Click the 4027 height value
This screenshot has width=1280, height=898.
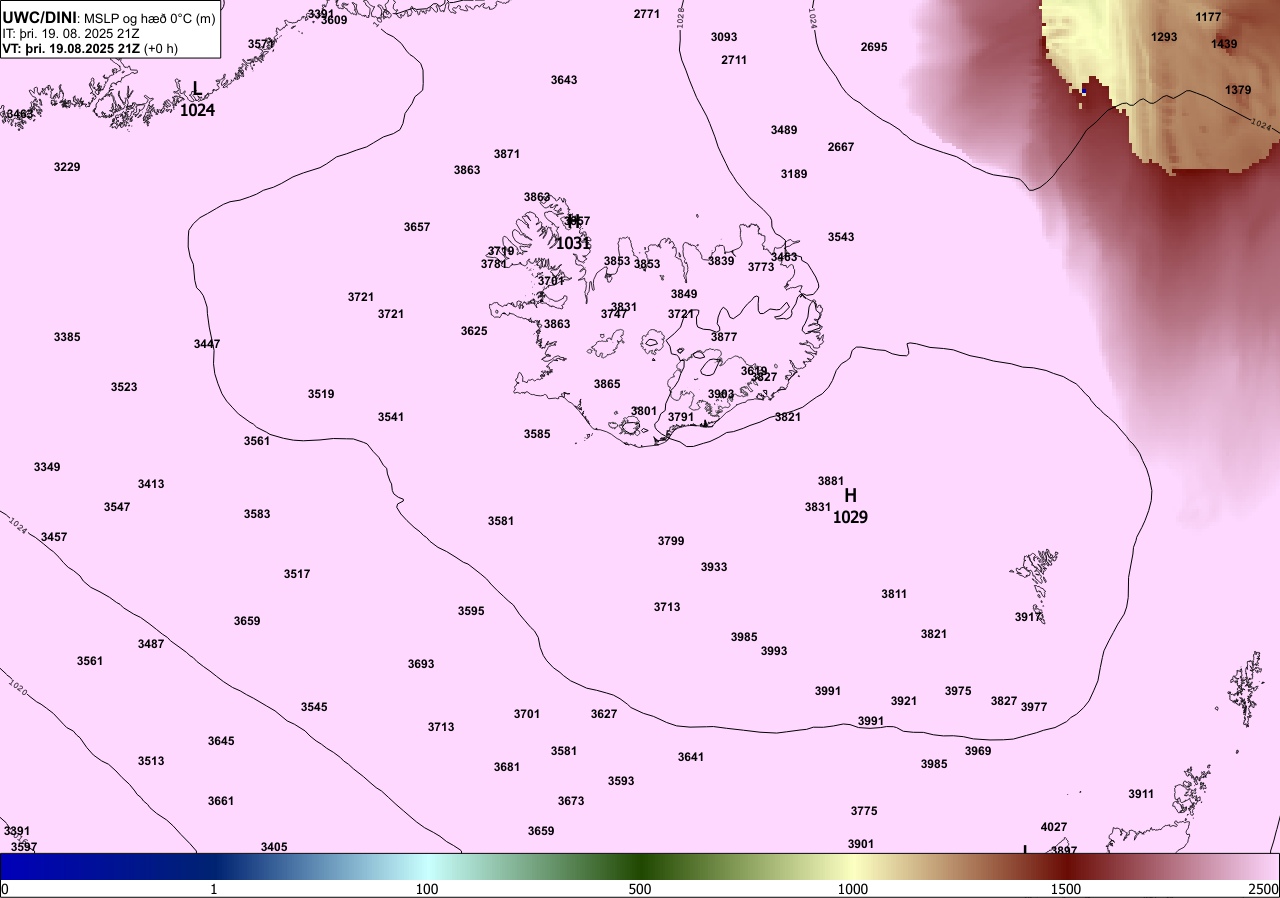(x=1054, y=827)
